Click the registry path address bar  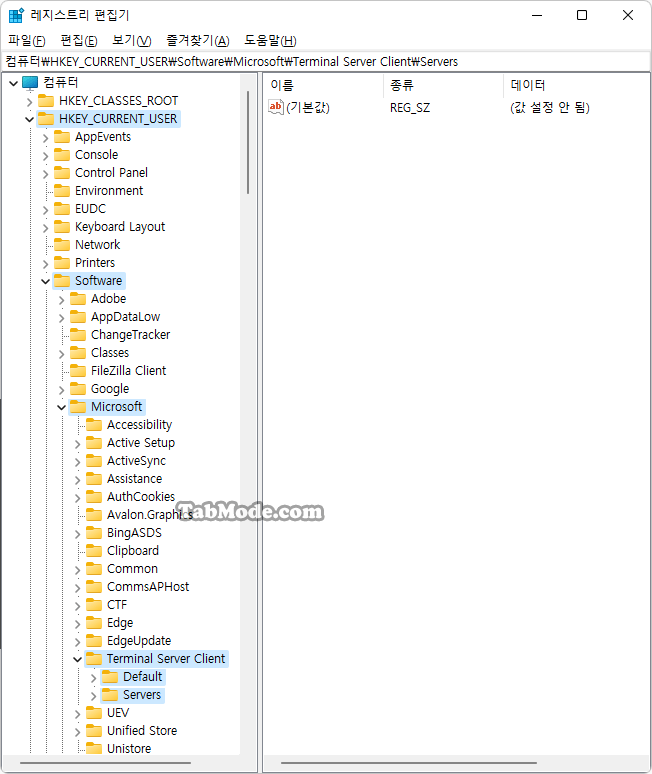point(326,62)
